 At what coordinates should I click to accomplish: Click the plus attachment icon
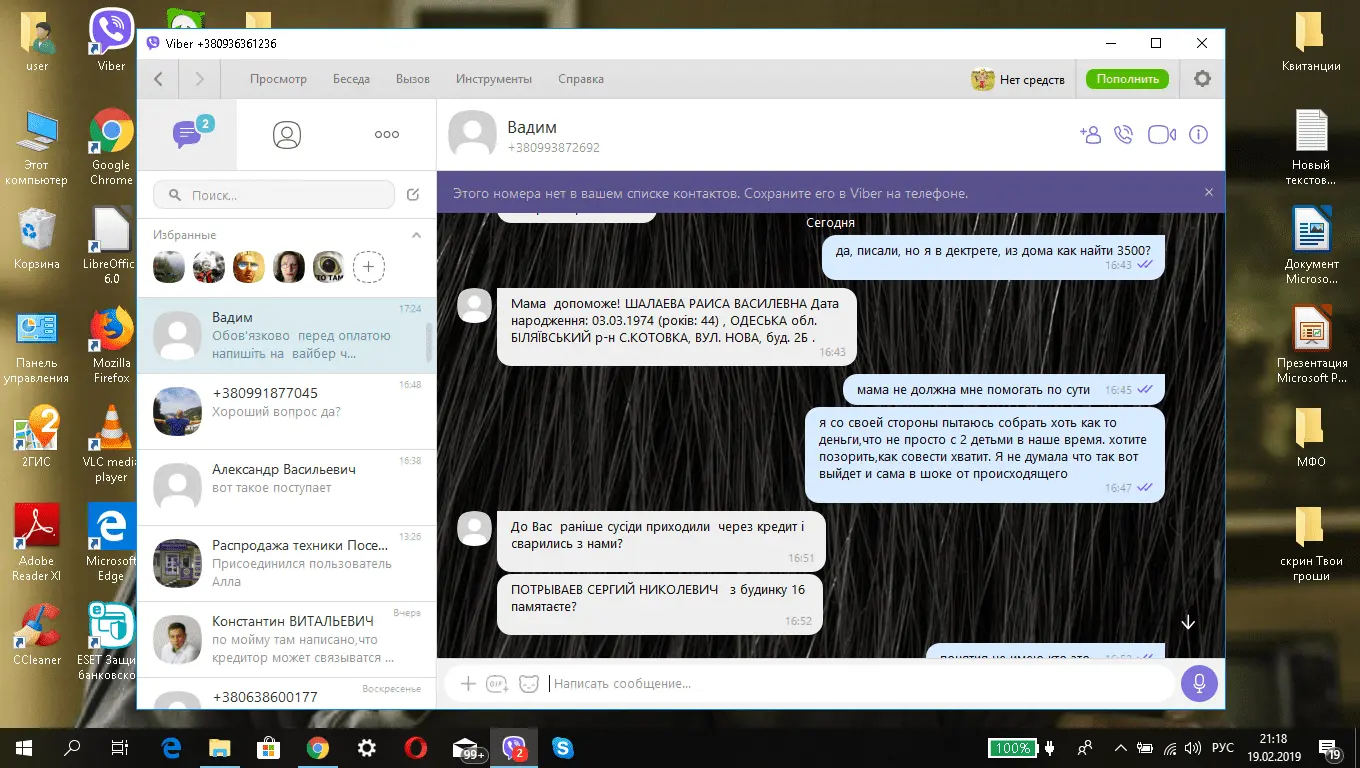point(467,684)
